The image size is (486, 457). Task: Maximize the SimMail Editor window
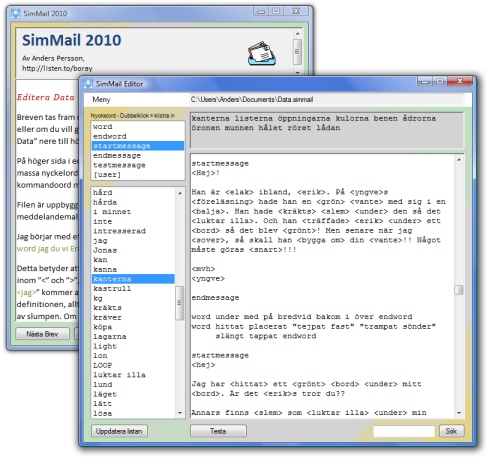point(440,81)
